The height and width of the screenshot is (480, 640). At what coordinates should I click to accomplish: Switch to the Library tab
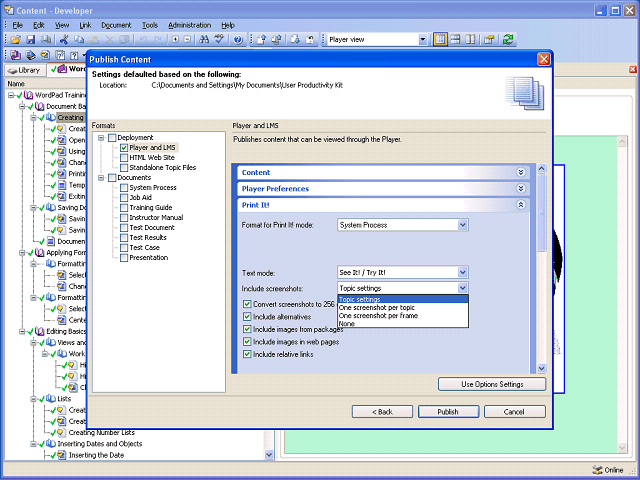click(x=25, y=70)
